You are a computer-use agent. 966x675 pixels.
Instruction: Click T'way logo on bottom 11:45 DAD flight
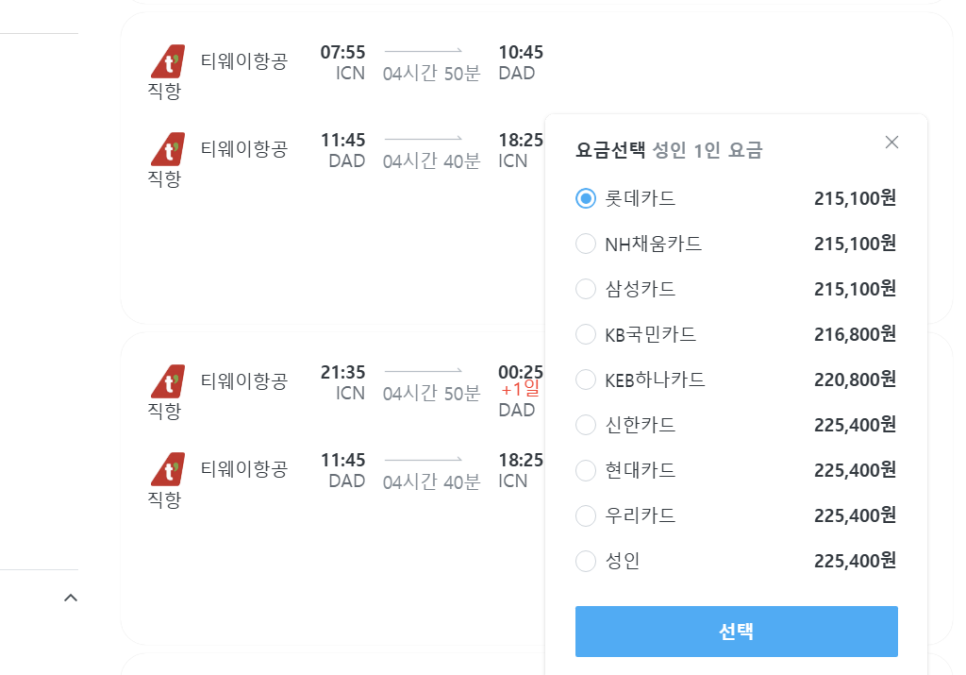(x=168, y=469)
